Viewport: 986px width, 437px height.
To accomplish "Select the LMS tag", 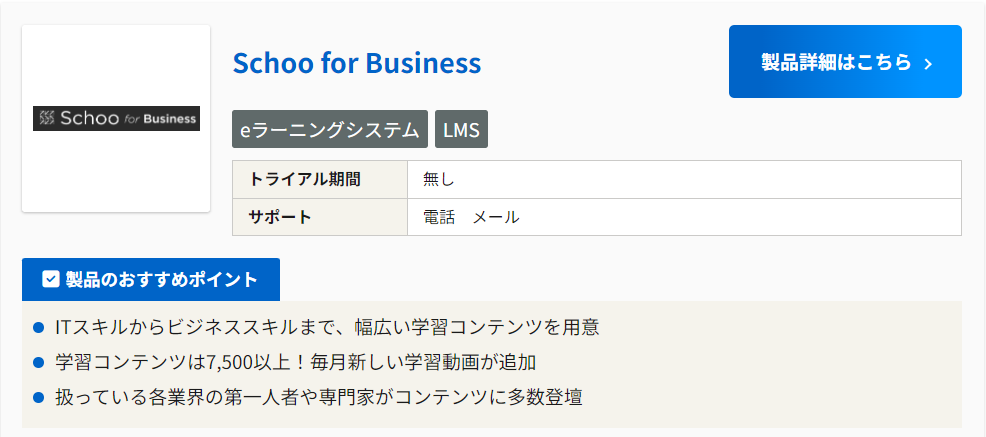I will pos(461,129).
